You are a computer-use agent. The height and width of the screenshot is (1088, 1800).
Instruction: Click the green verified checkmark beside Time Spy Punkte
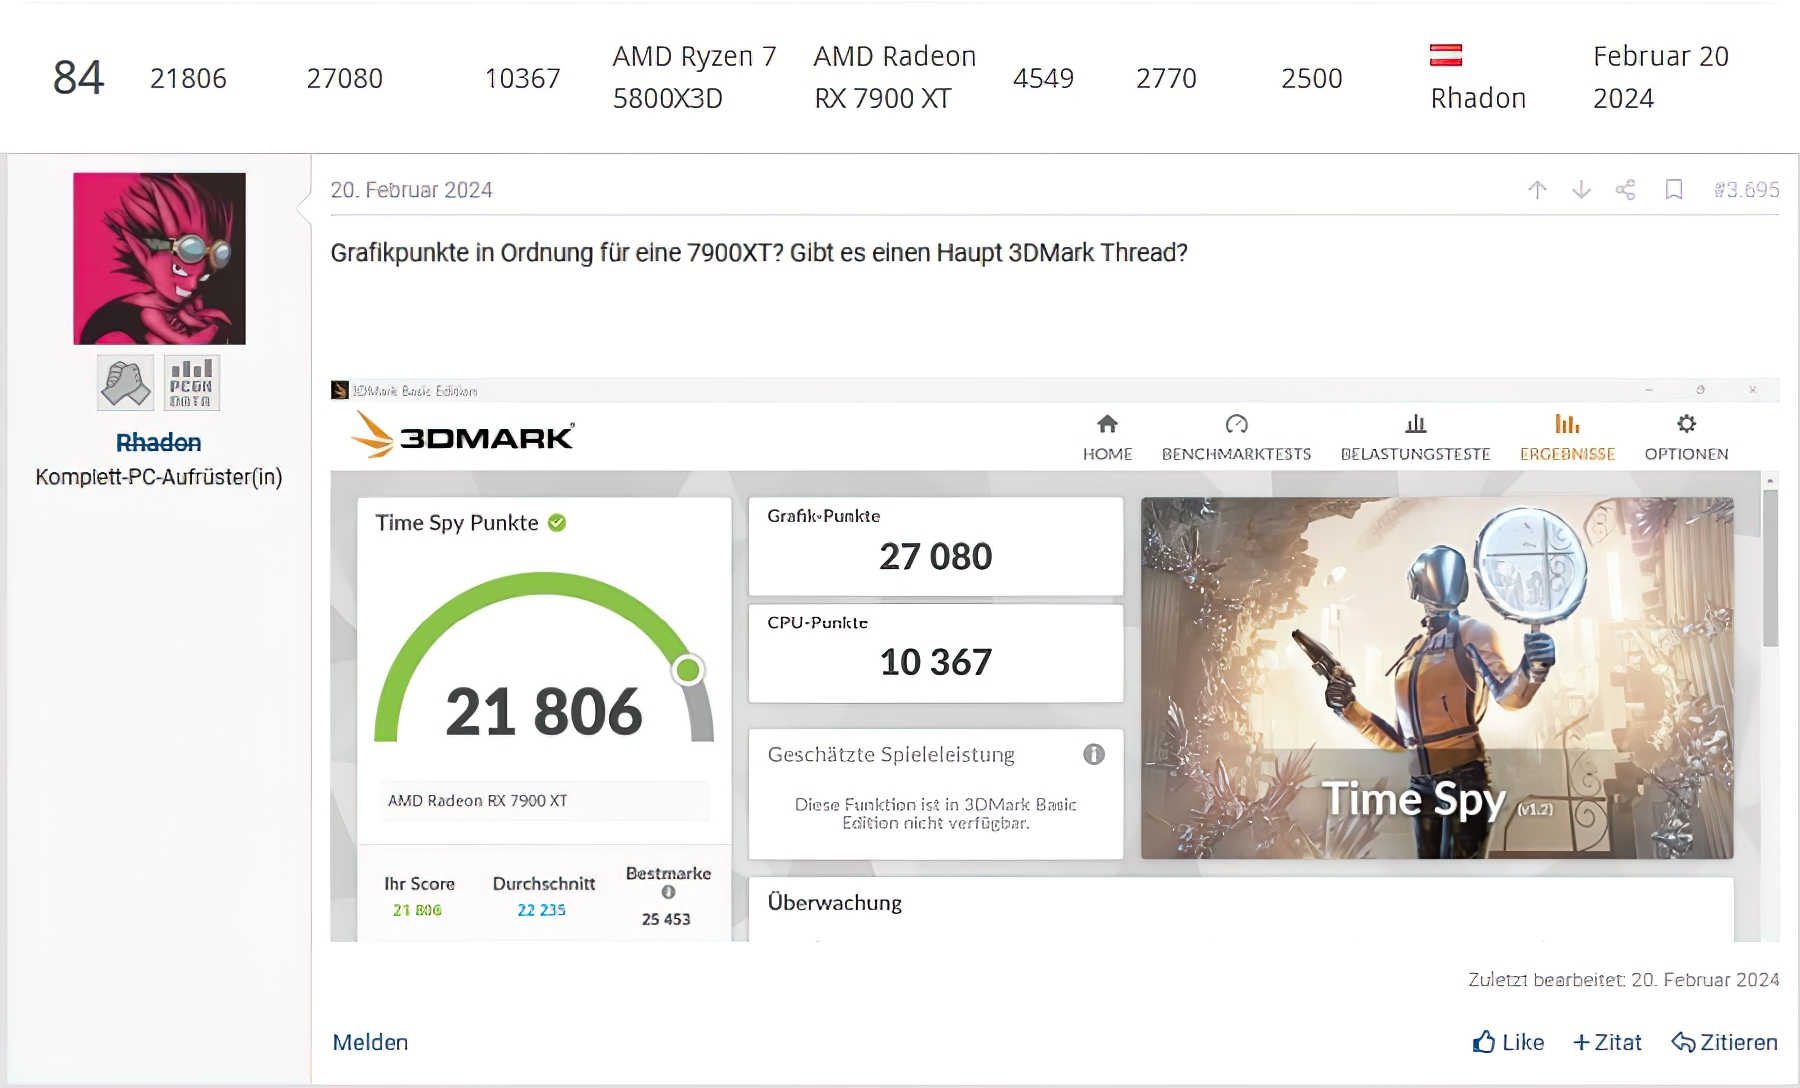click(557, 523)
